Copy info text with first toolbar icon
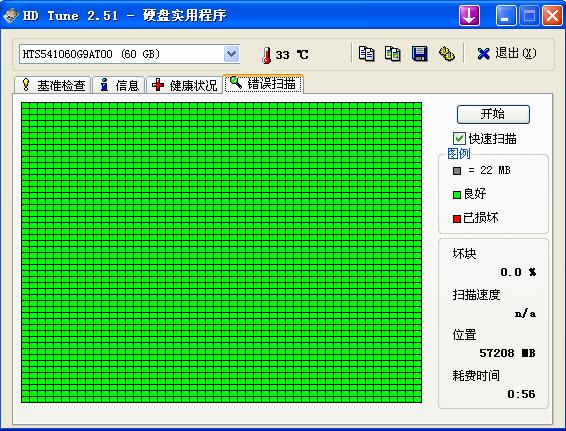The width and height of the screenshot is (566, 431). click(366, 54)
